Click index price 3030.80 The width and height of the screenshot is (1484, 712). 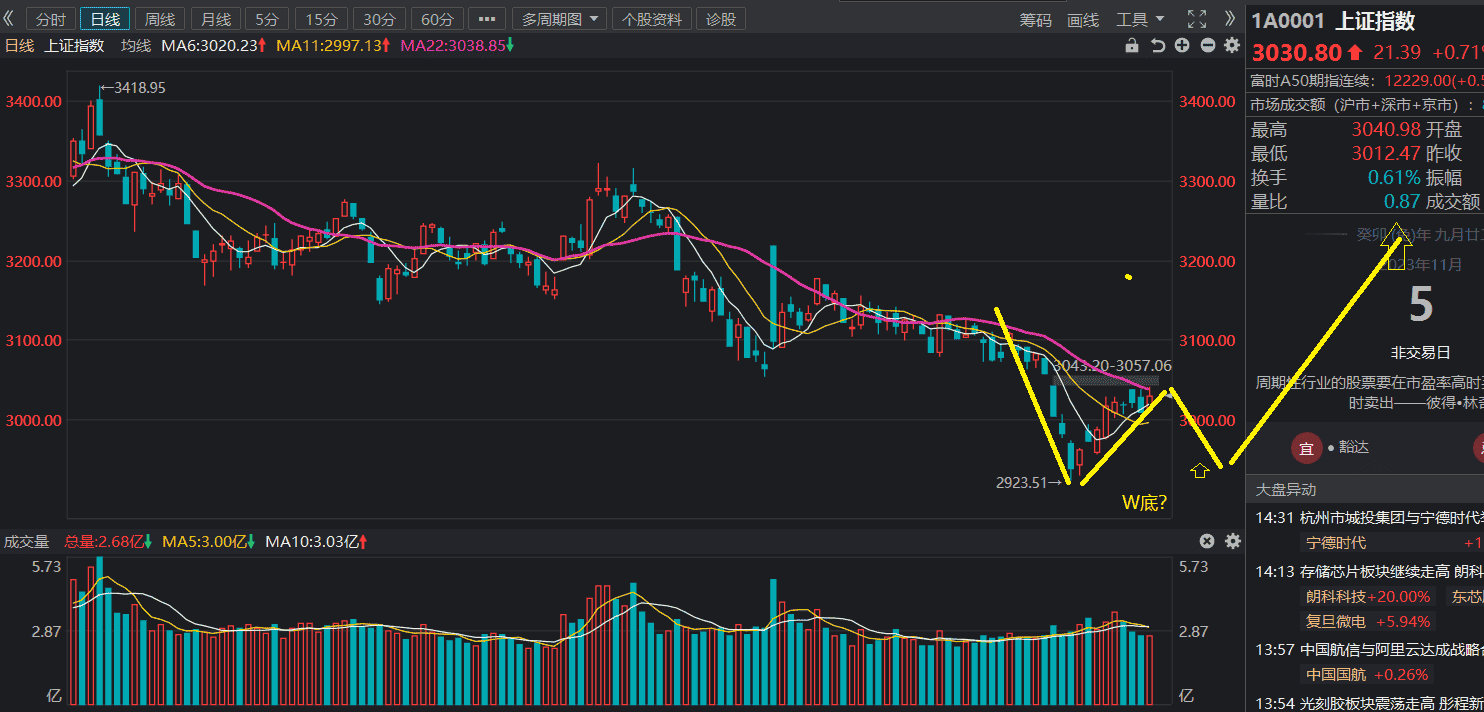[1297, 52]
